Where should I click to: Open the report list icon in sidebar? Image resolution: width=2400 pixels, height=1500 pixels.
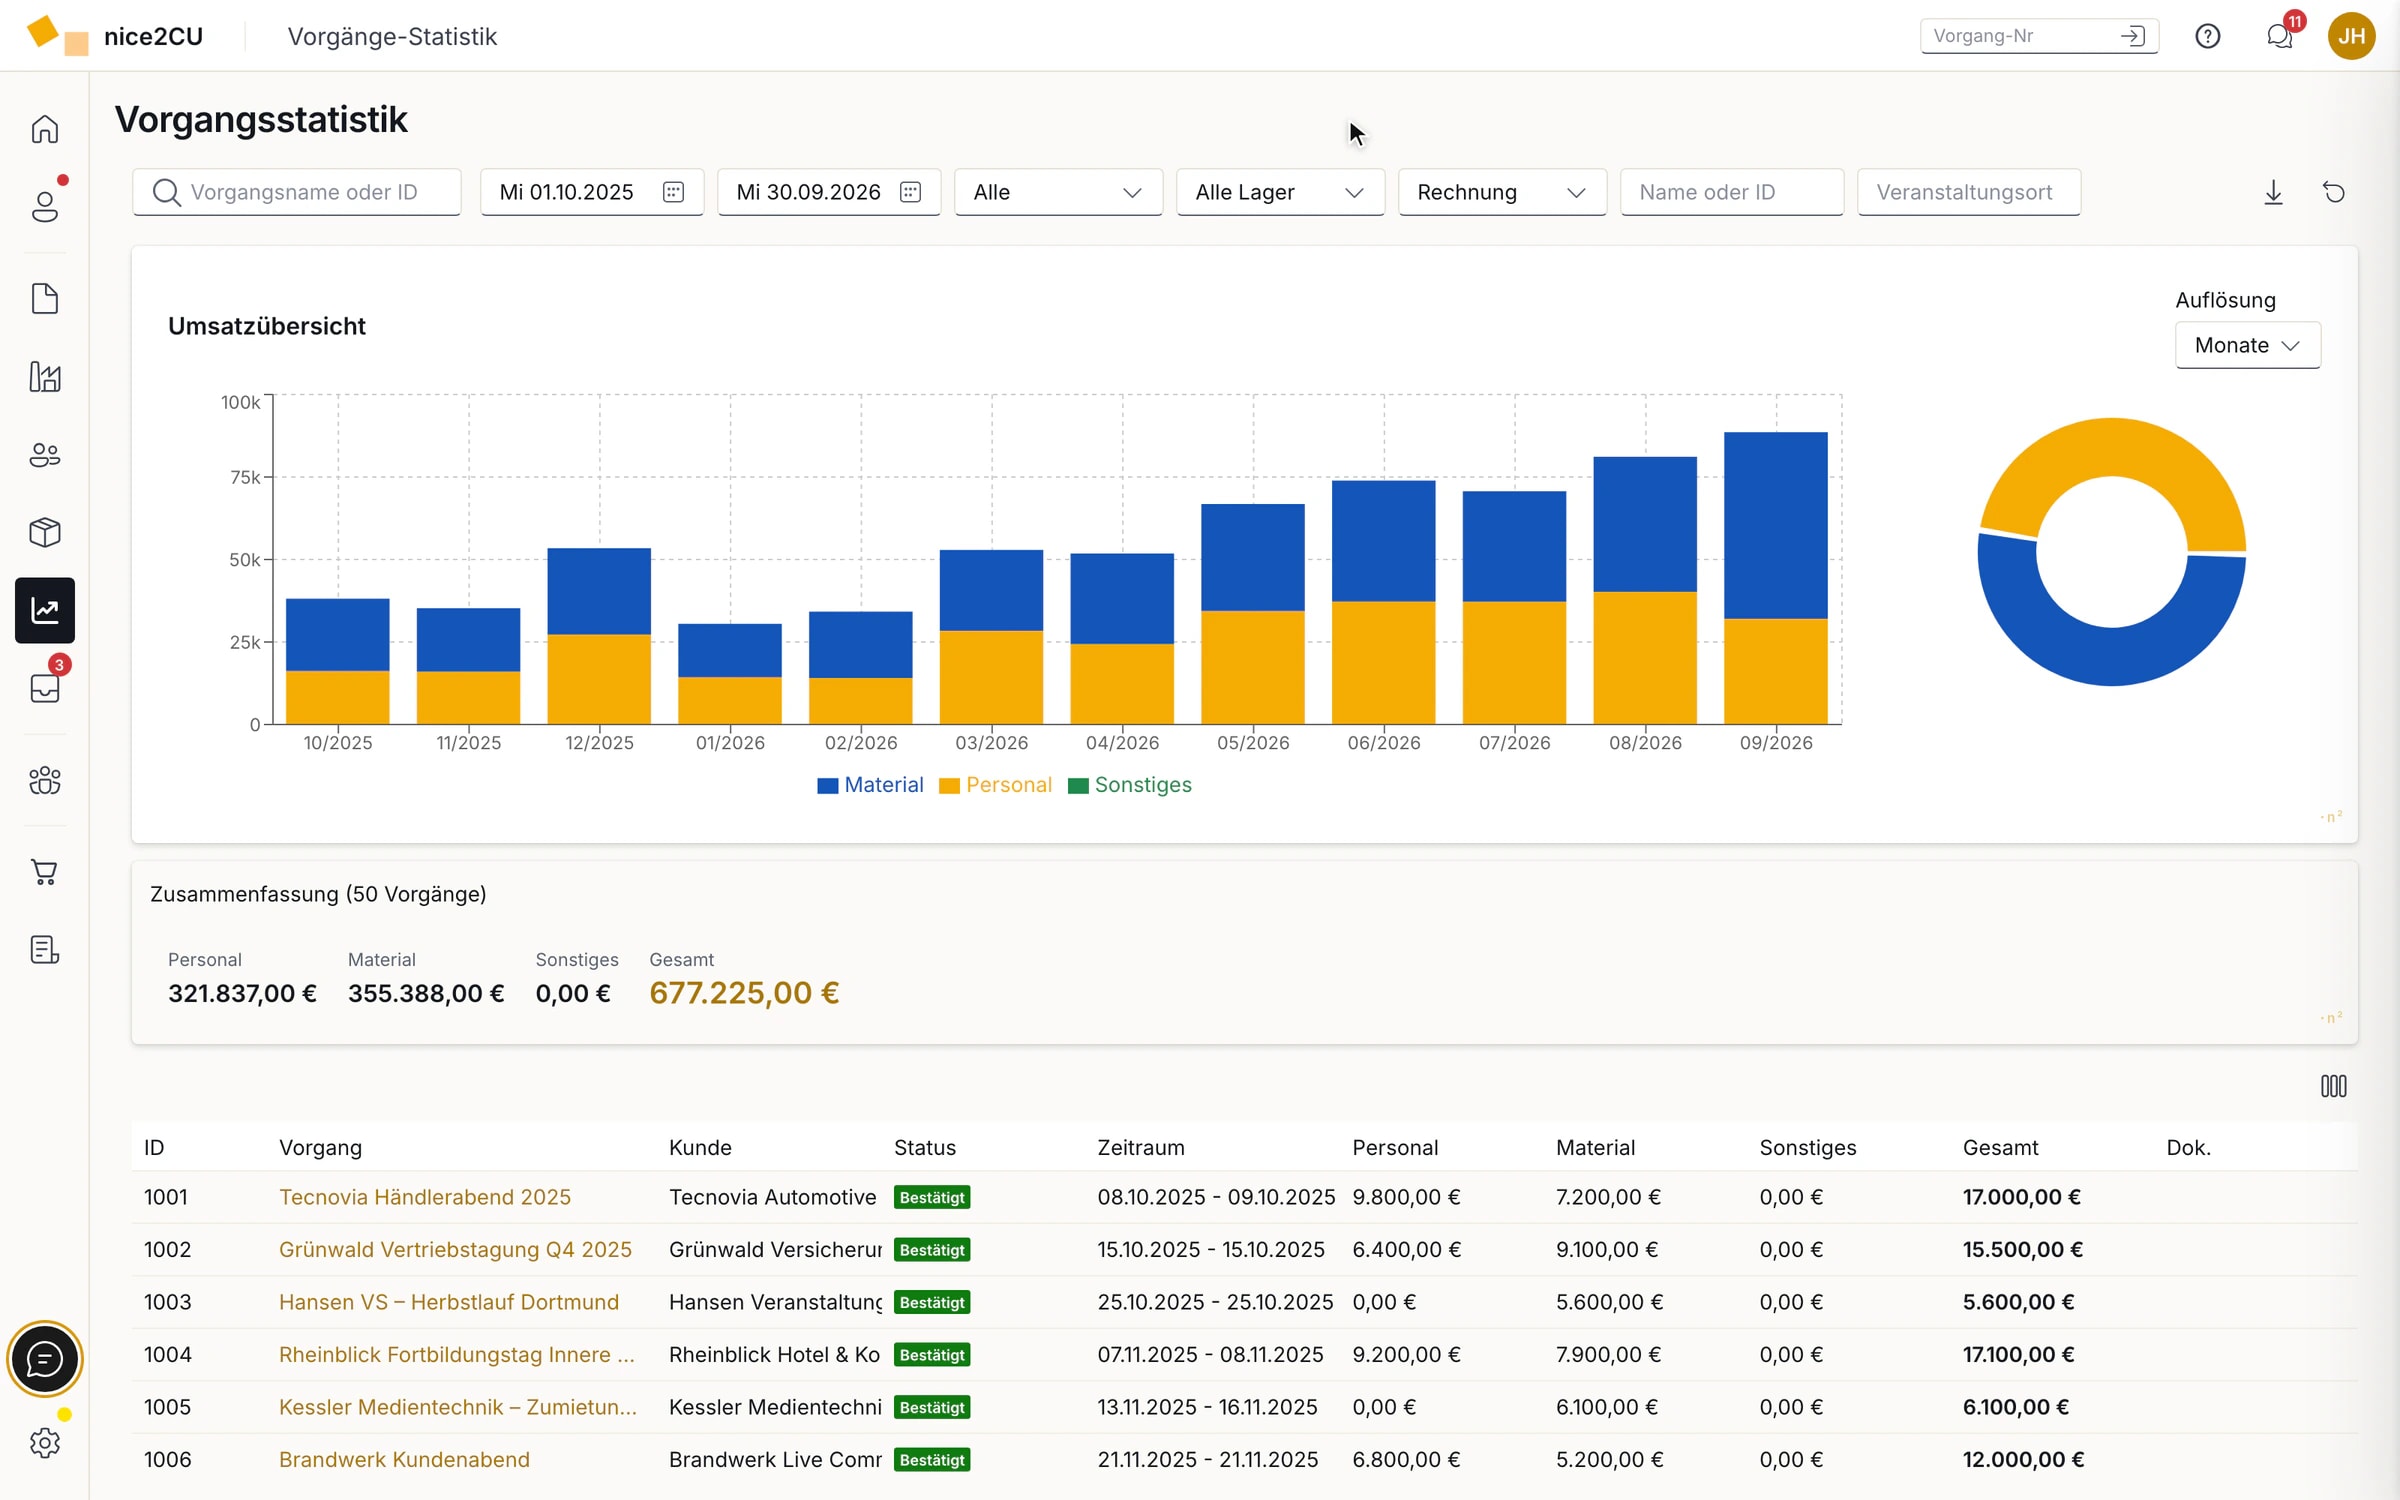tap(45, 949)
